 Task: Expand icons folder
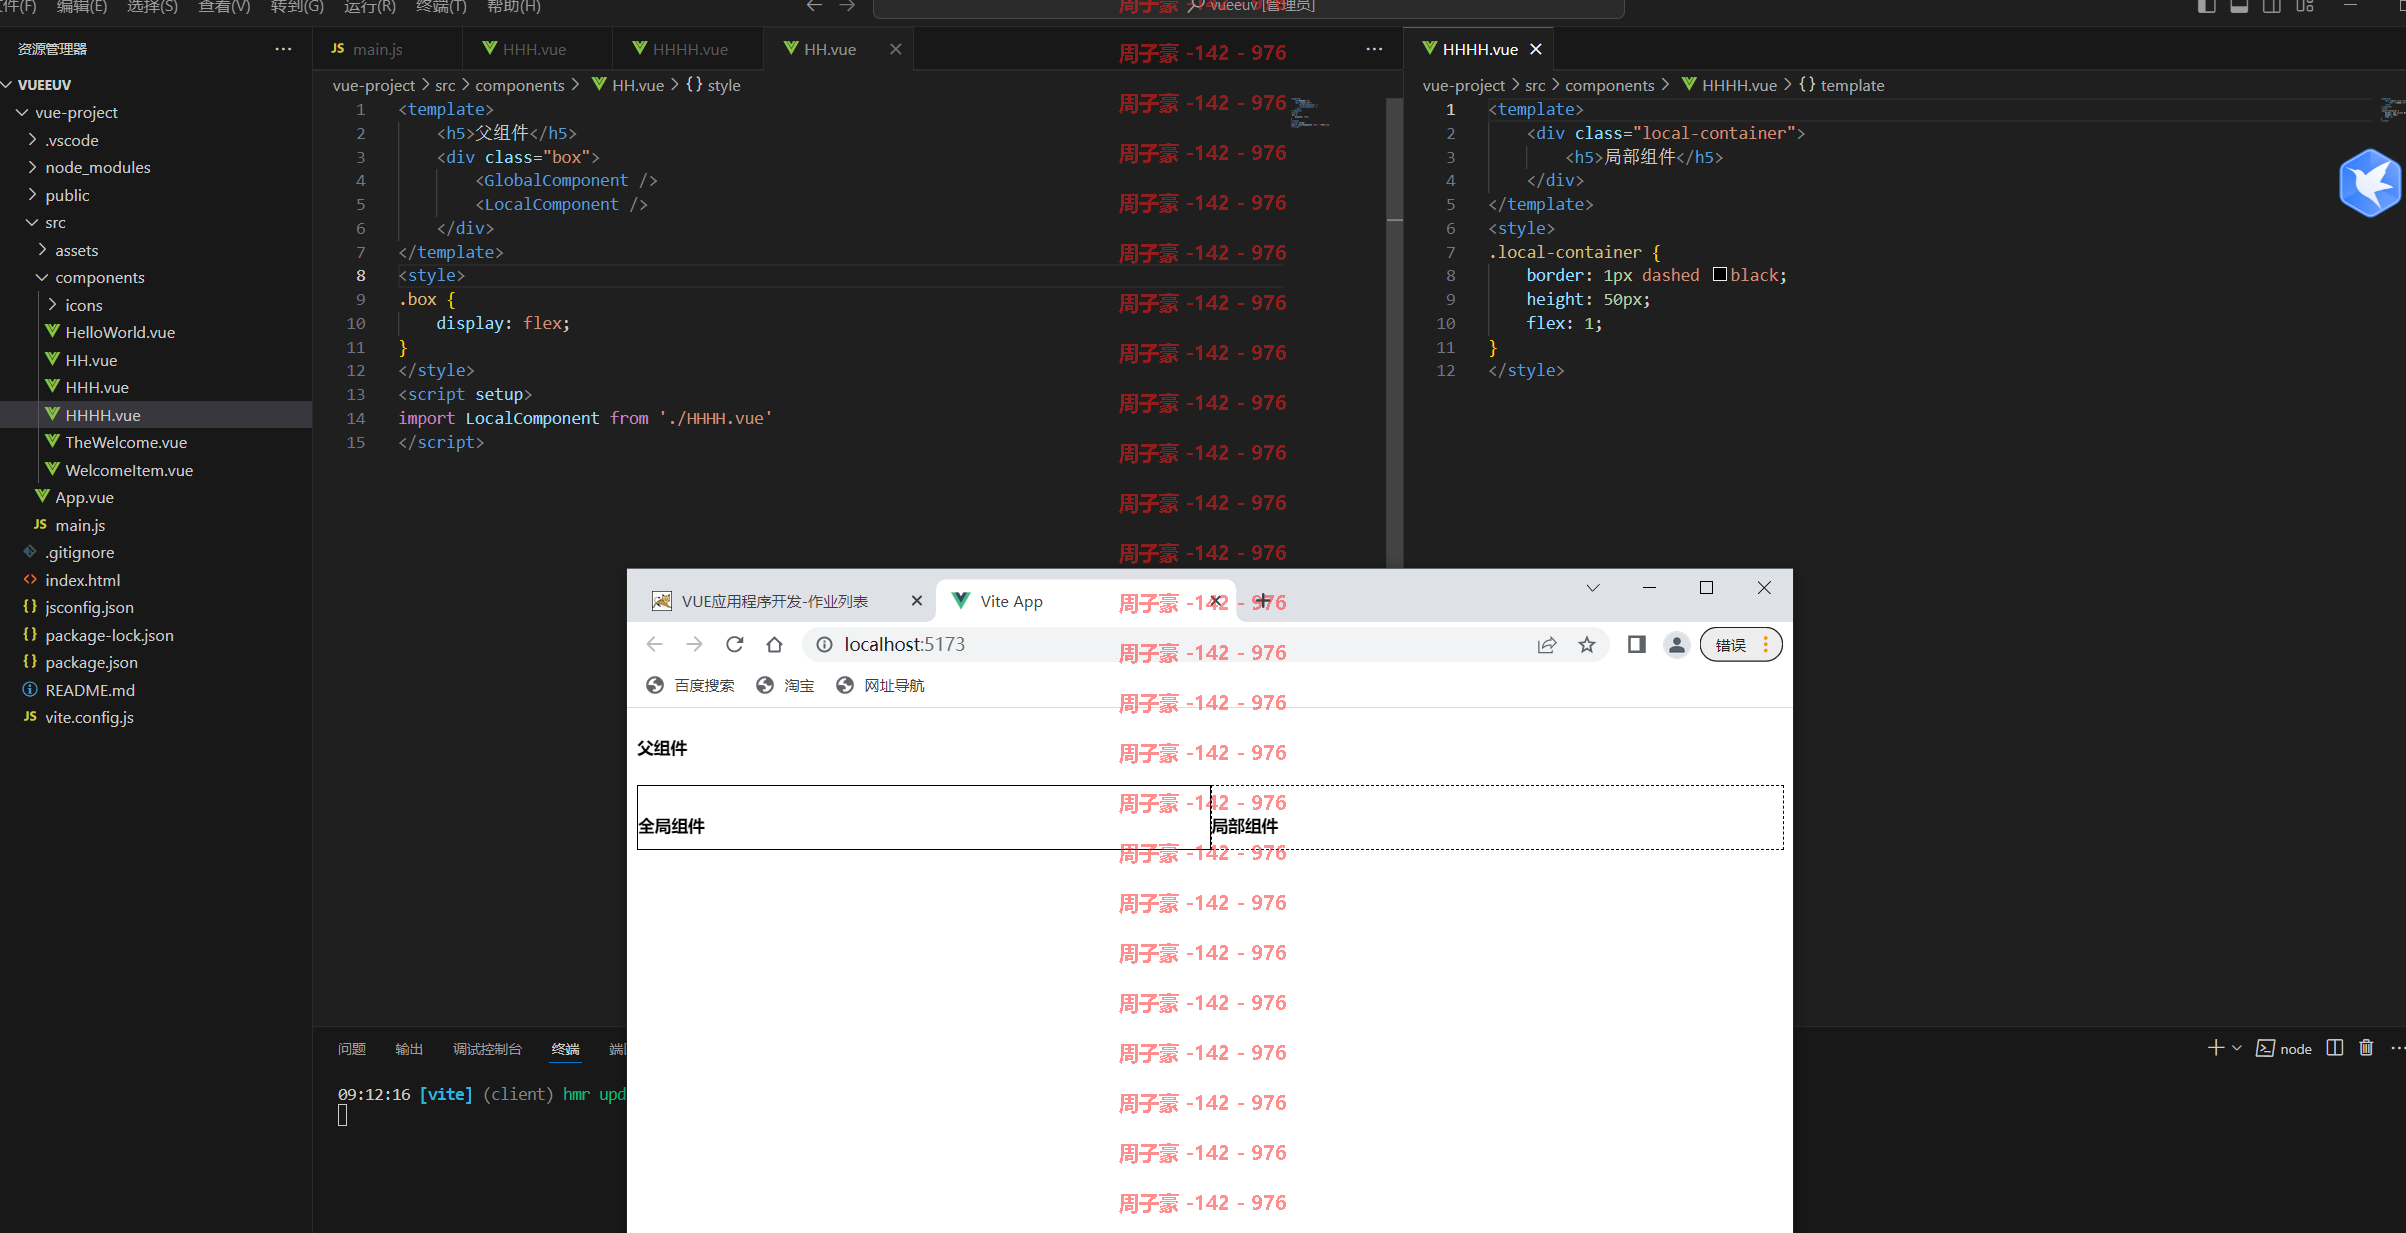[x=156, y=305]
